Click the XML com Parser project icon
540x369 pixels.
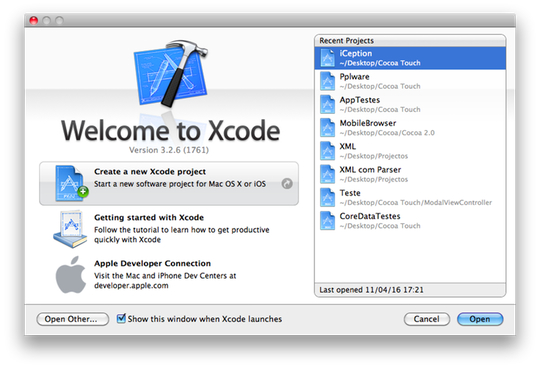[327, 174]
